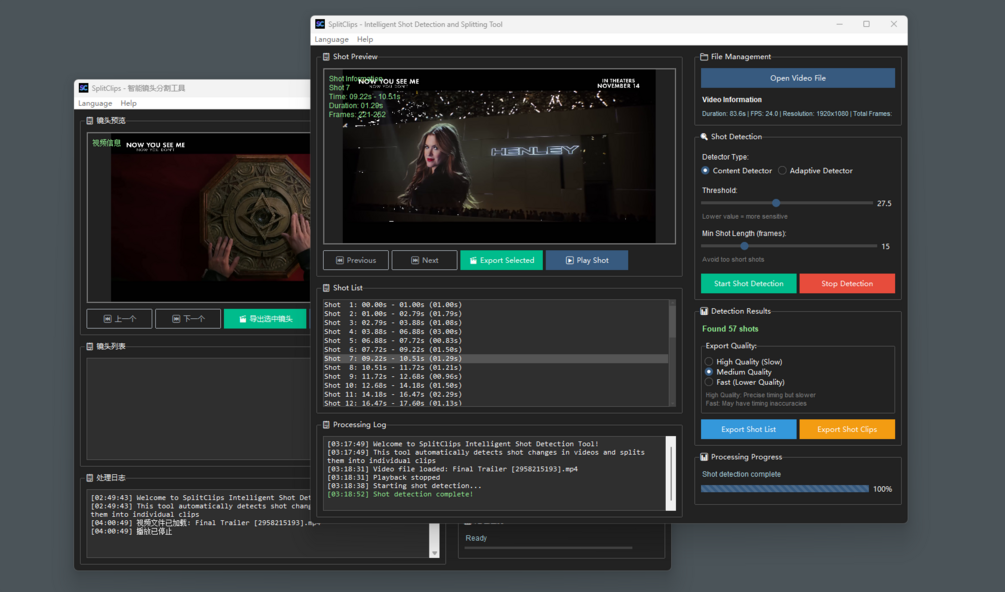Click the Export Shot List button
Viewport: 1005px width, 592px height.
click(749, 429)
